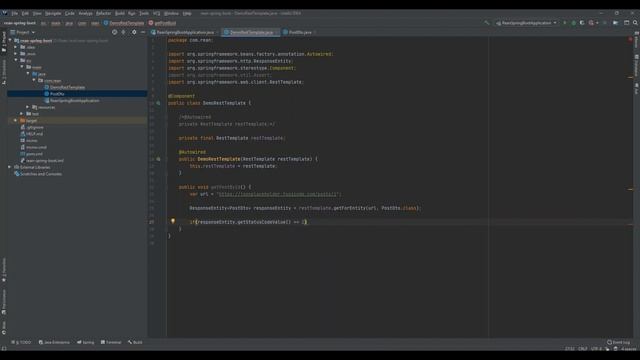Click the line separator CRLF status entry
This screenshot has height=360, width=640.
(x=582, y=349)
